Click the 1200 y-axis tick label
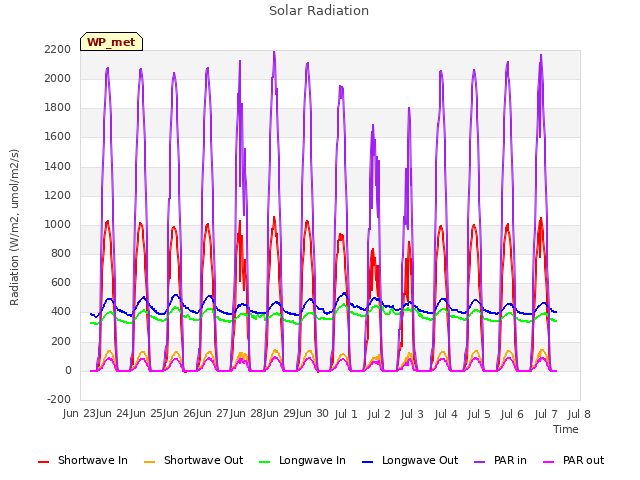 coord(58,196)
